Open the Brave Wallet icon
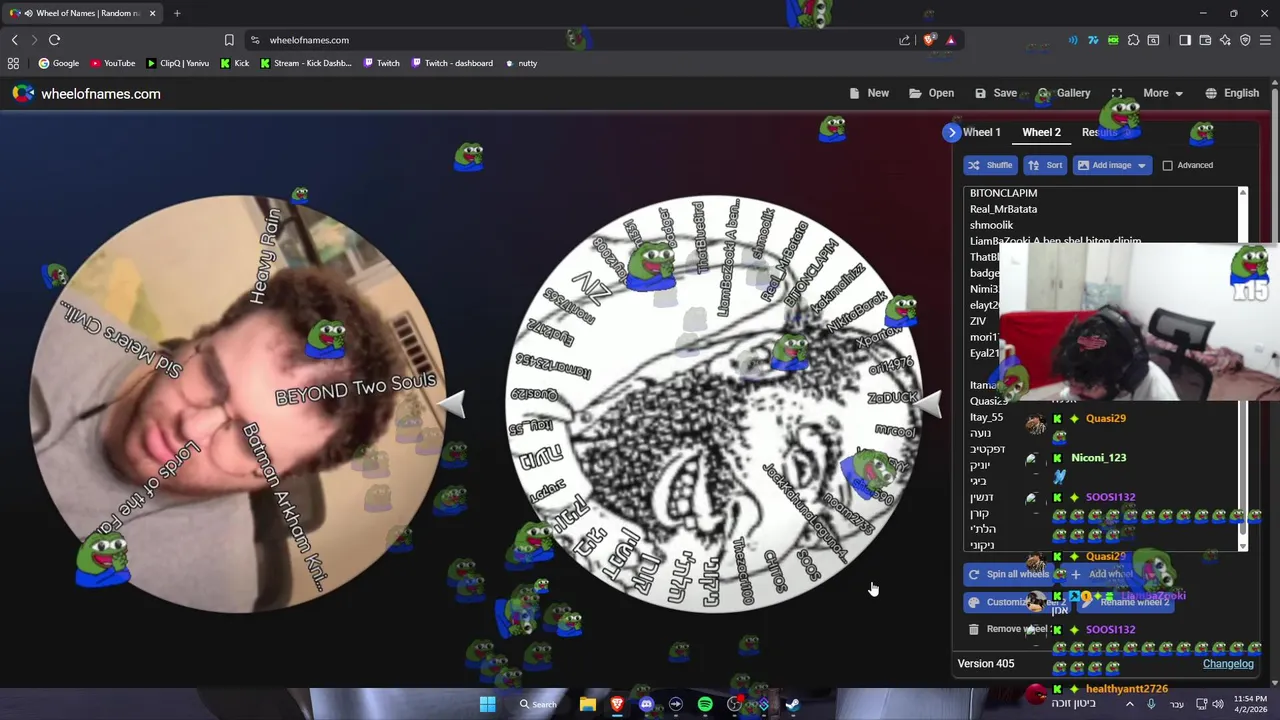The height and width of the screenshot is (720, 1280). pos(1205,40)
